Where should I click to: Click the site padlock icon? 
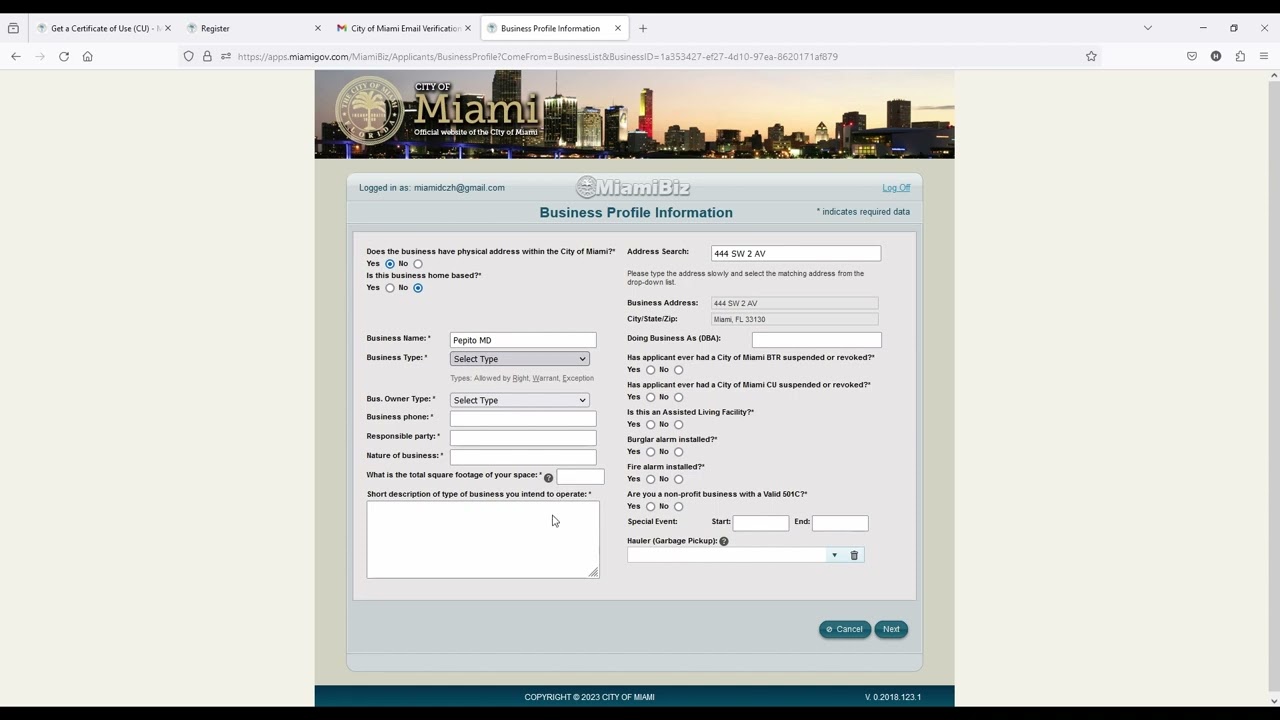tap(207, 56)
